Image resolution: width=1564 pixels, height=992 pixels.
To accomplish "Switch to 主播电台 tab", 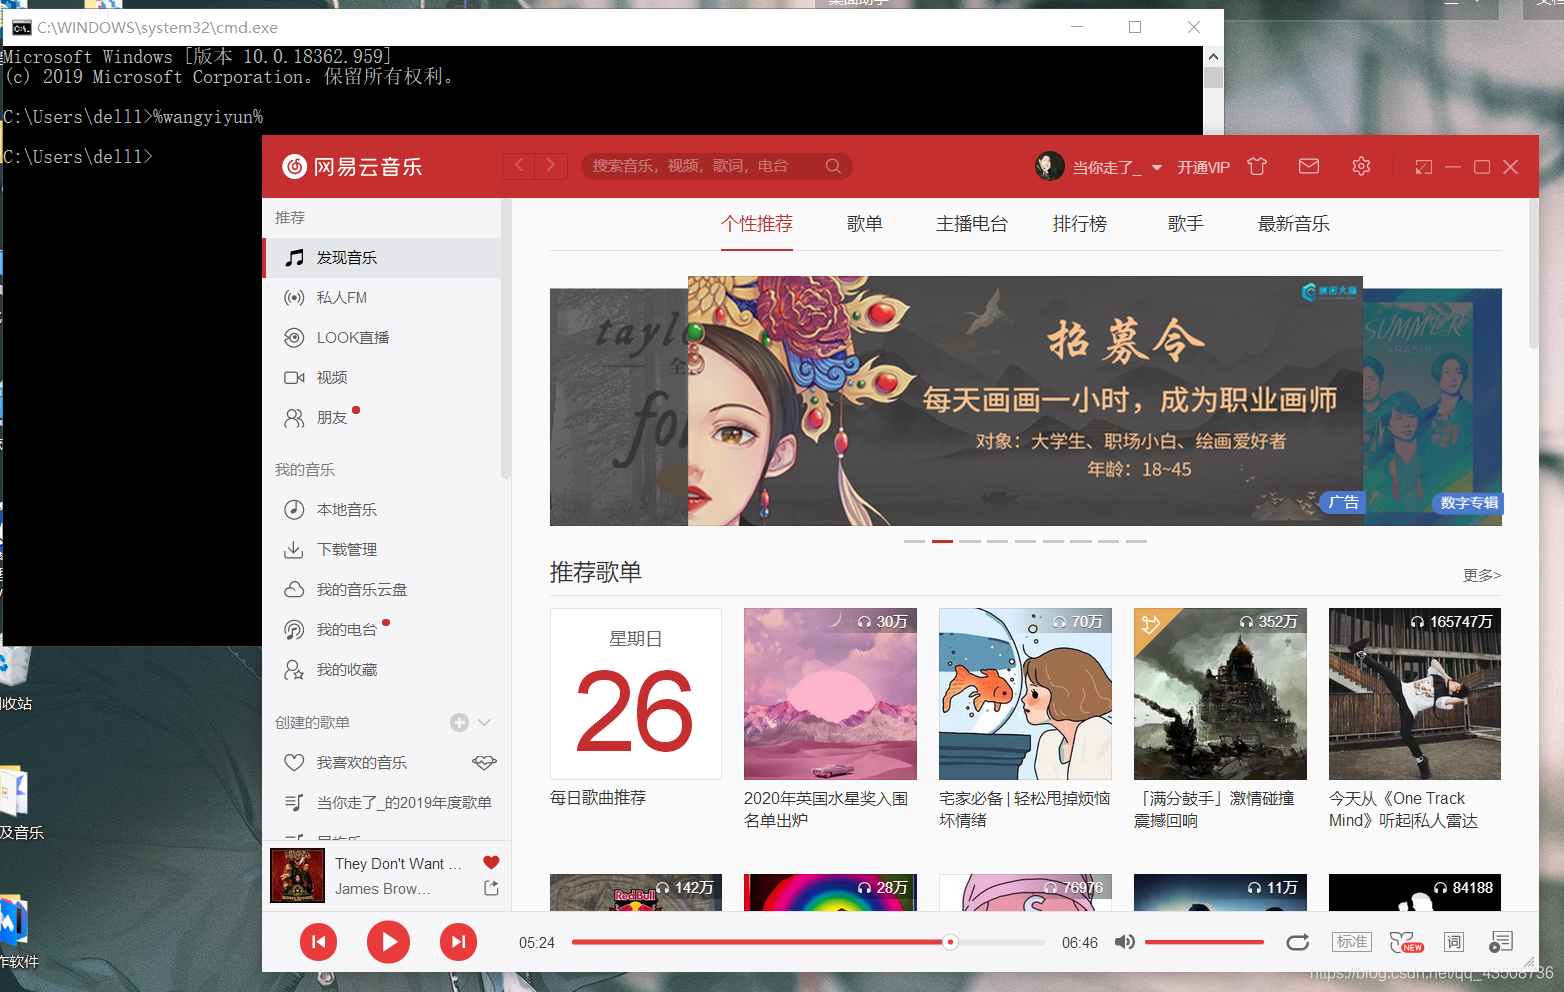I will click(972, 224).
